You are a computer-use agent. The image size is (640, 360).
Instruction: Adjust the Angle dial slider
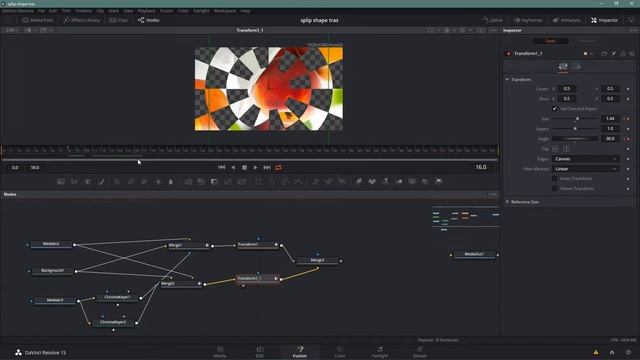click(x=575, y=139)
